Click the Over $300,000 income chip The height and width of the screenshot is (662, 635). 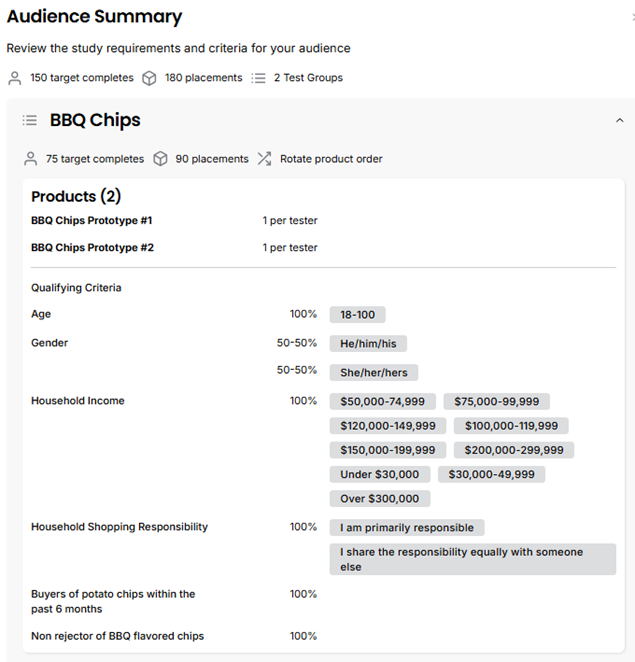(x=380, y=499)
